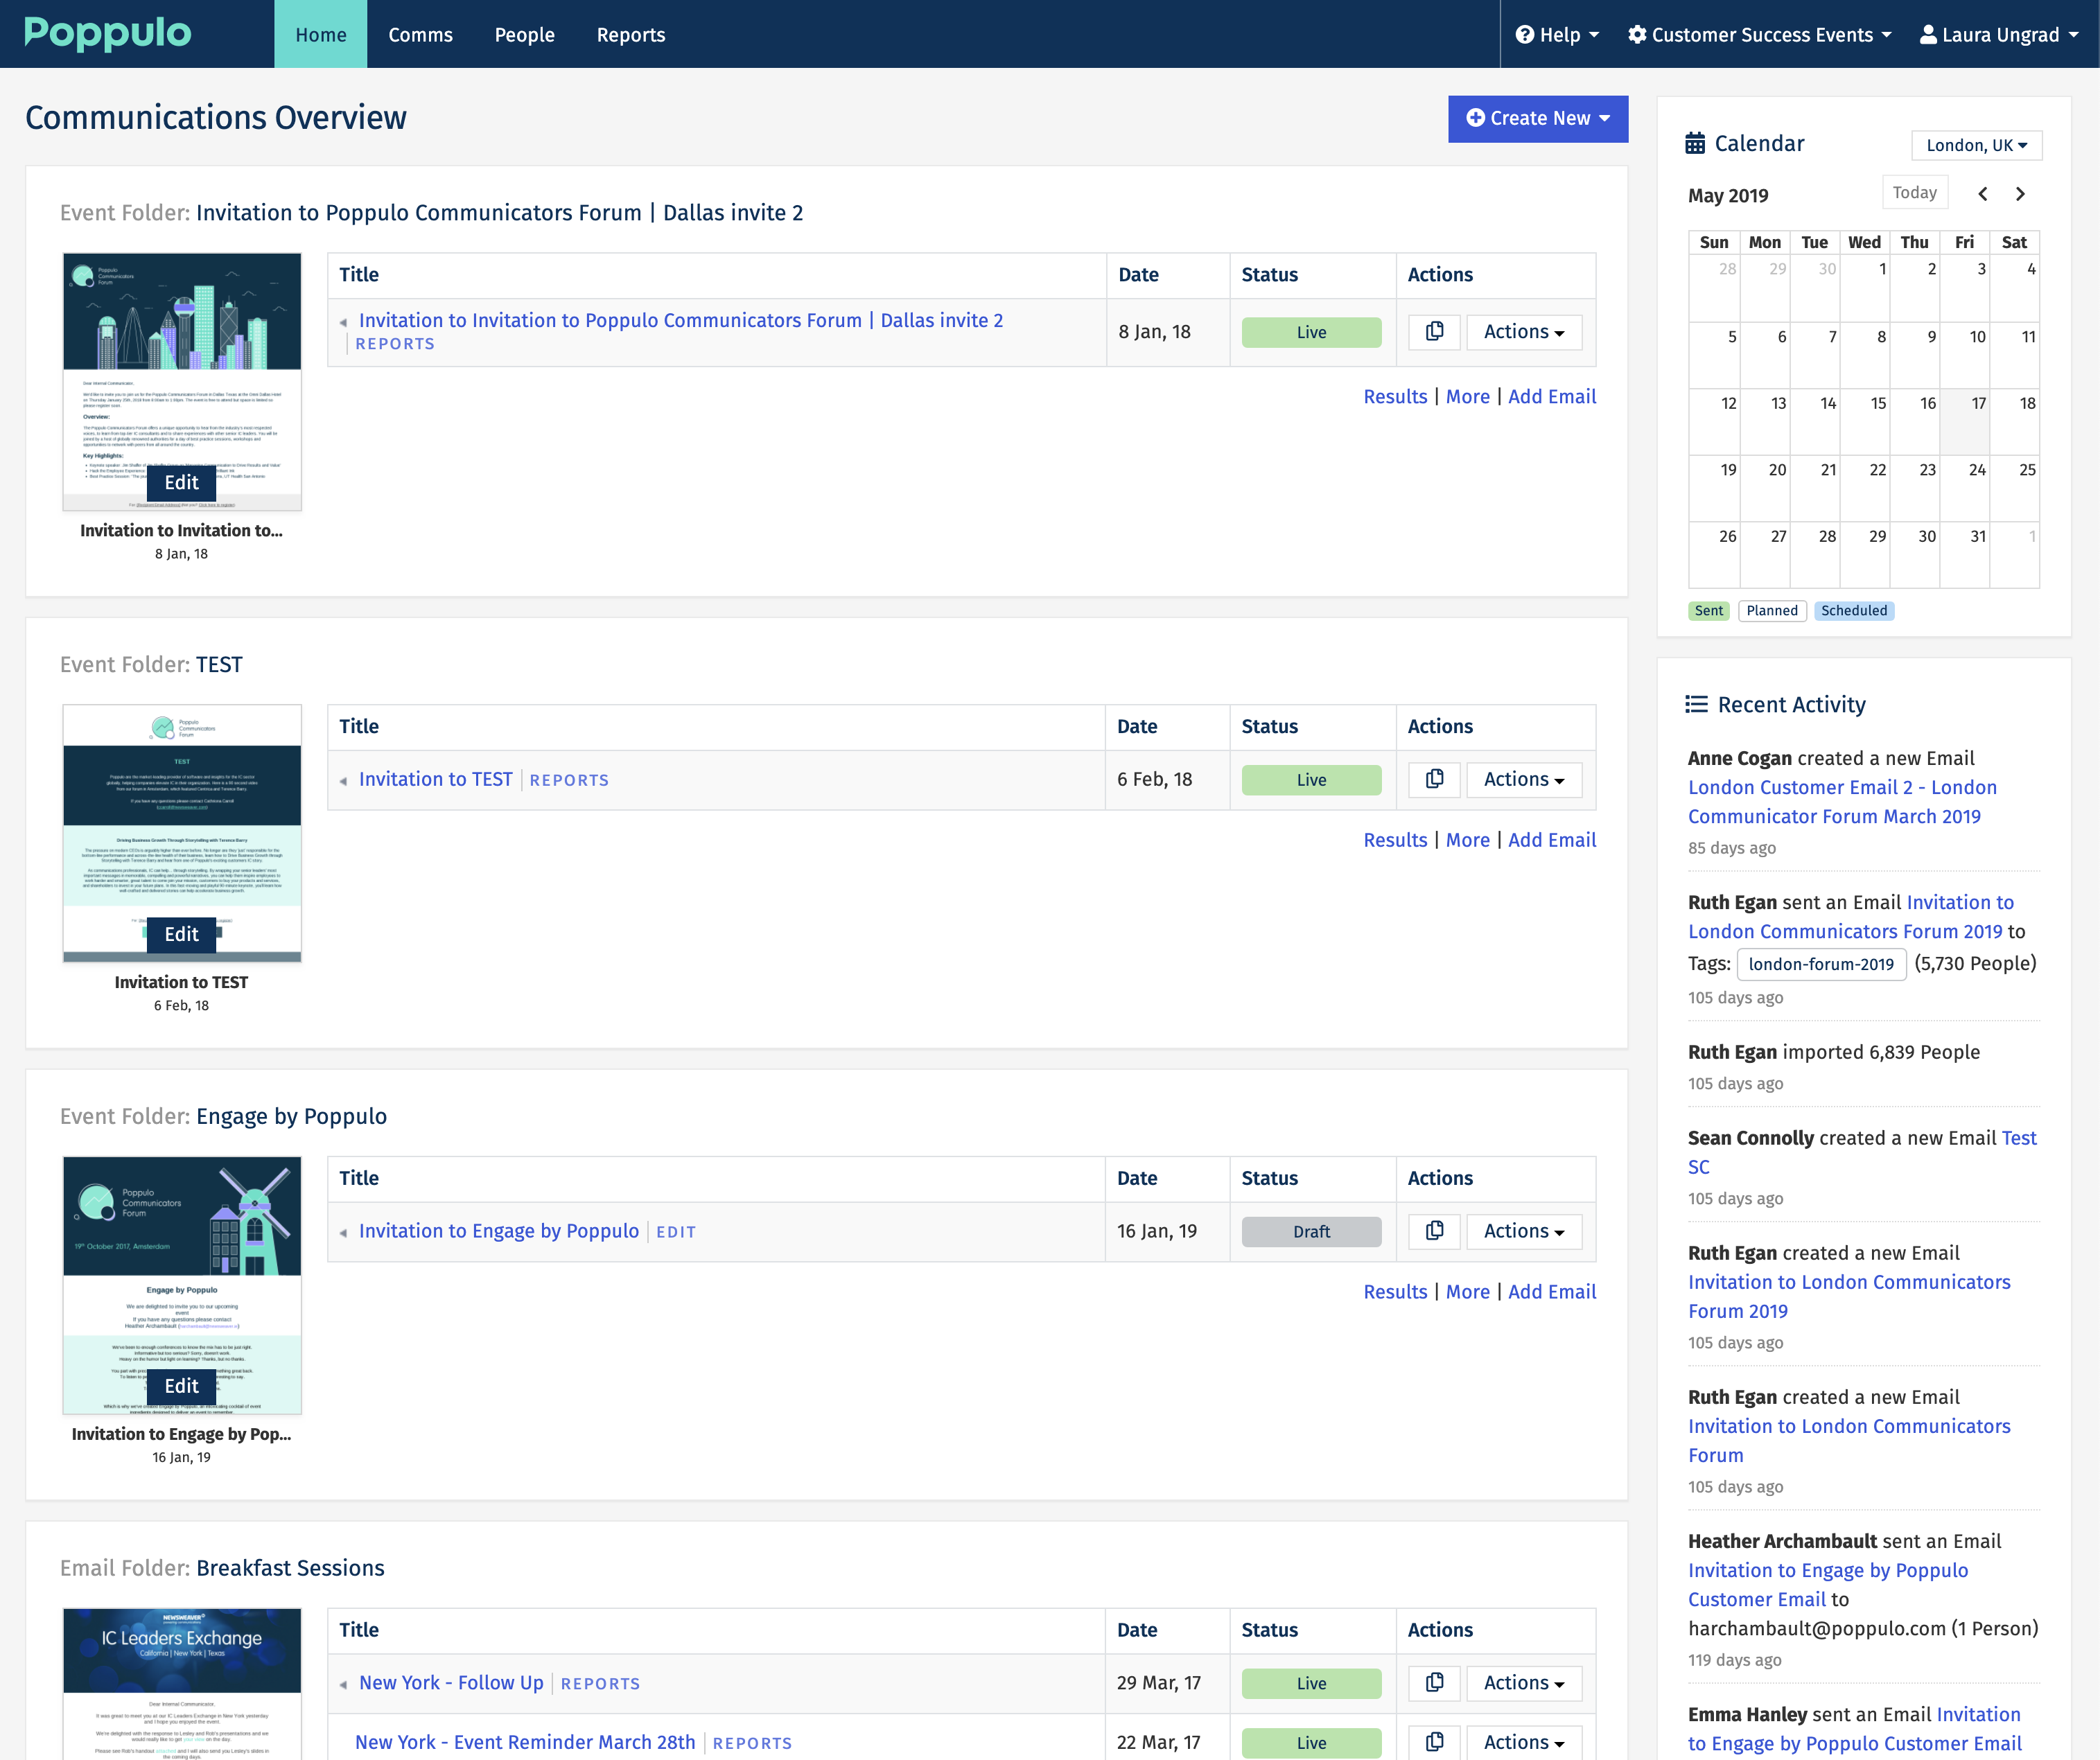Click the copy icon beside New York - Follow Up
The width and height of the screenshot is (2100, 1760).
coord(1434,1683)
